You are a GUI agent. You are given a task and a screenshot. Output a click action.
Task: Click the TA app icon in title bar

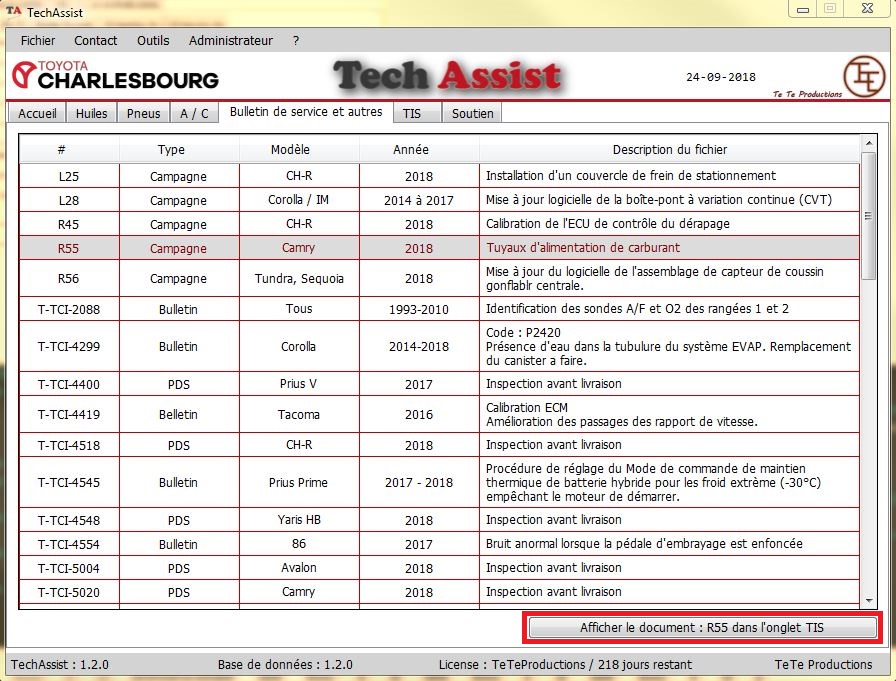(x=14, y=13)
